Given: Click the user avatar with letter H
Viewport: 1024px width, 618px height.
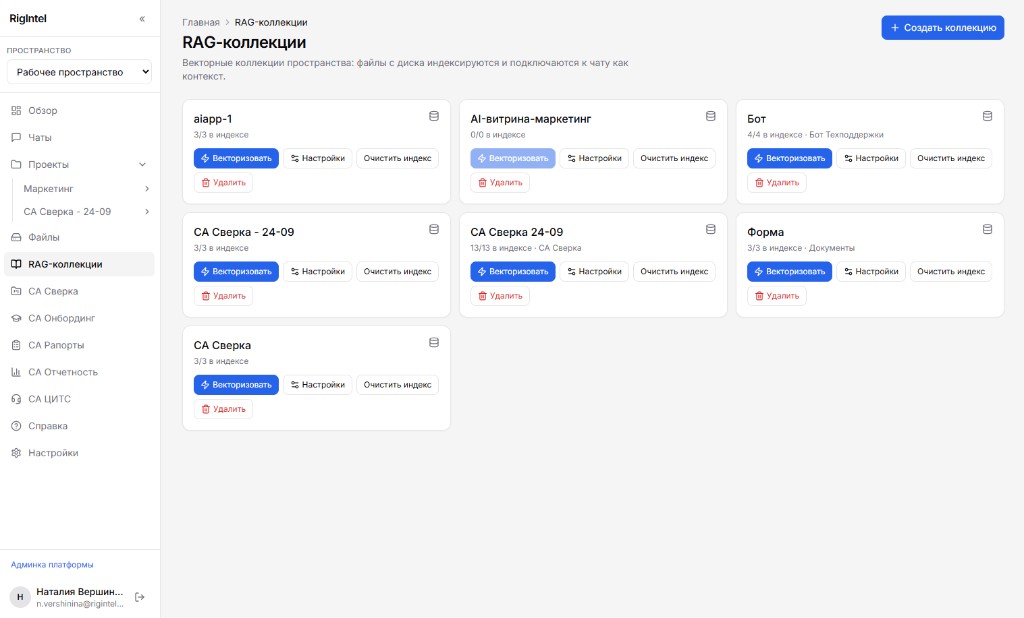Looking at the screenshot, I should (20, 597).
